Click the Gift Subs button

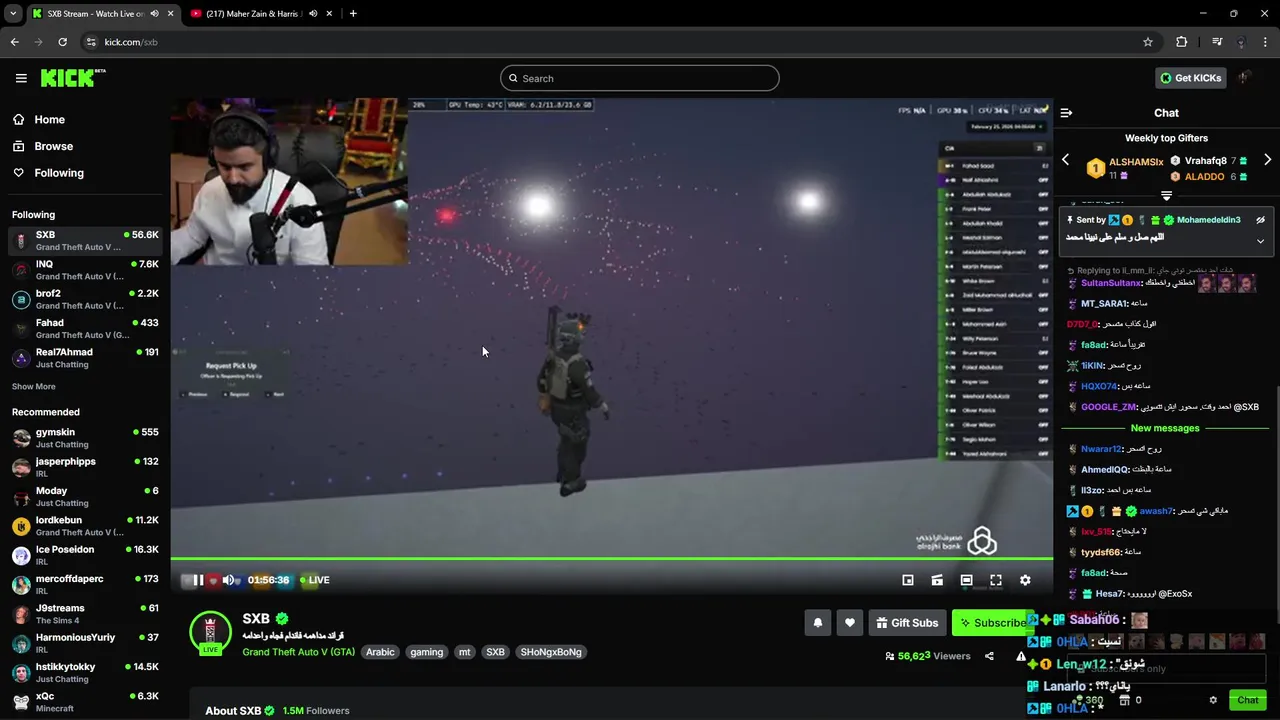pyautogui.click(x=907, y=623)
